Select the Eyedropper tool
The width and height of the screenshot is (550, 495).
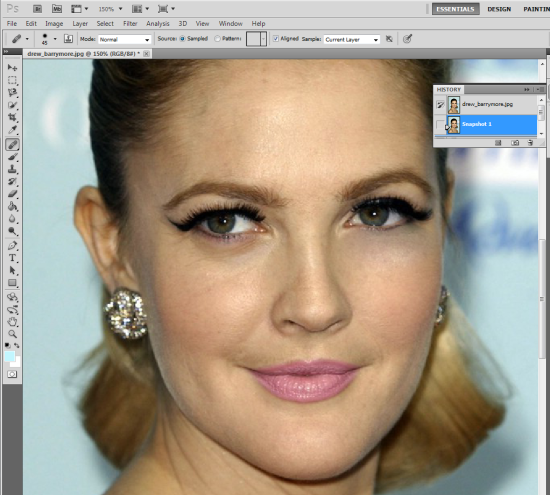(x=12, y=129)
